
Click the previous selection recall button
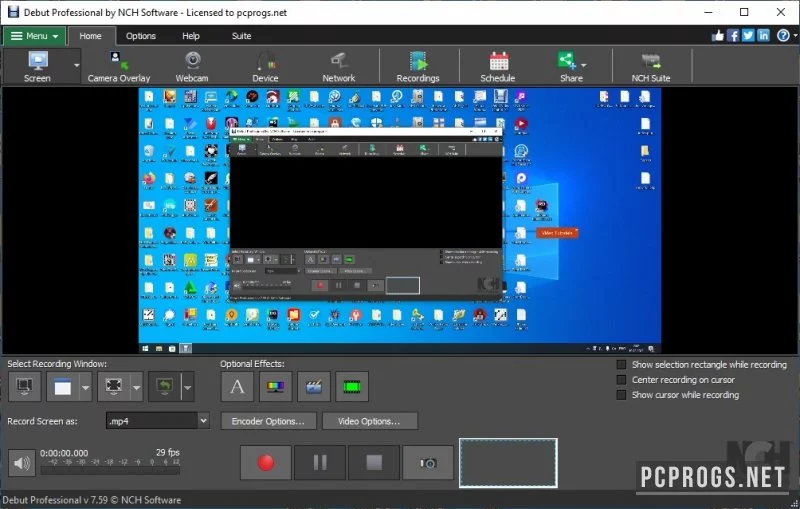(x=164, y=387)
